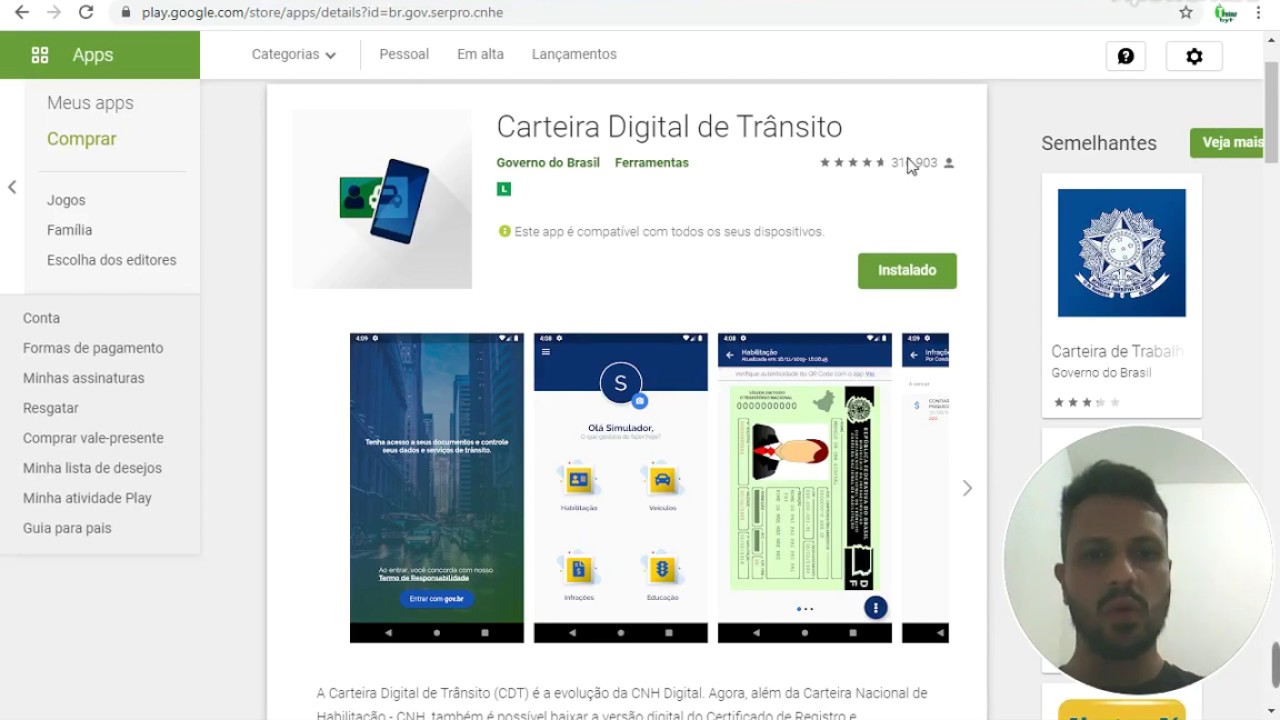This screenshot has height=720, width=1280.
Task: Click the star rating next to 31.903
Action: click(x=852, y=162)
